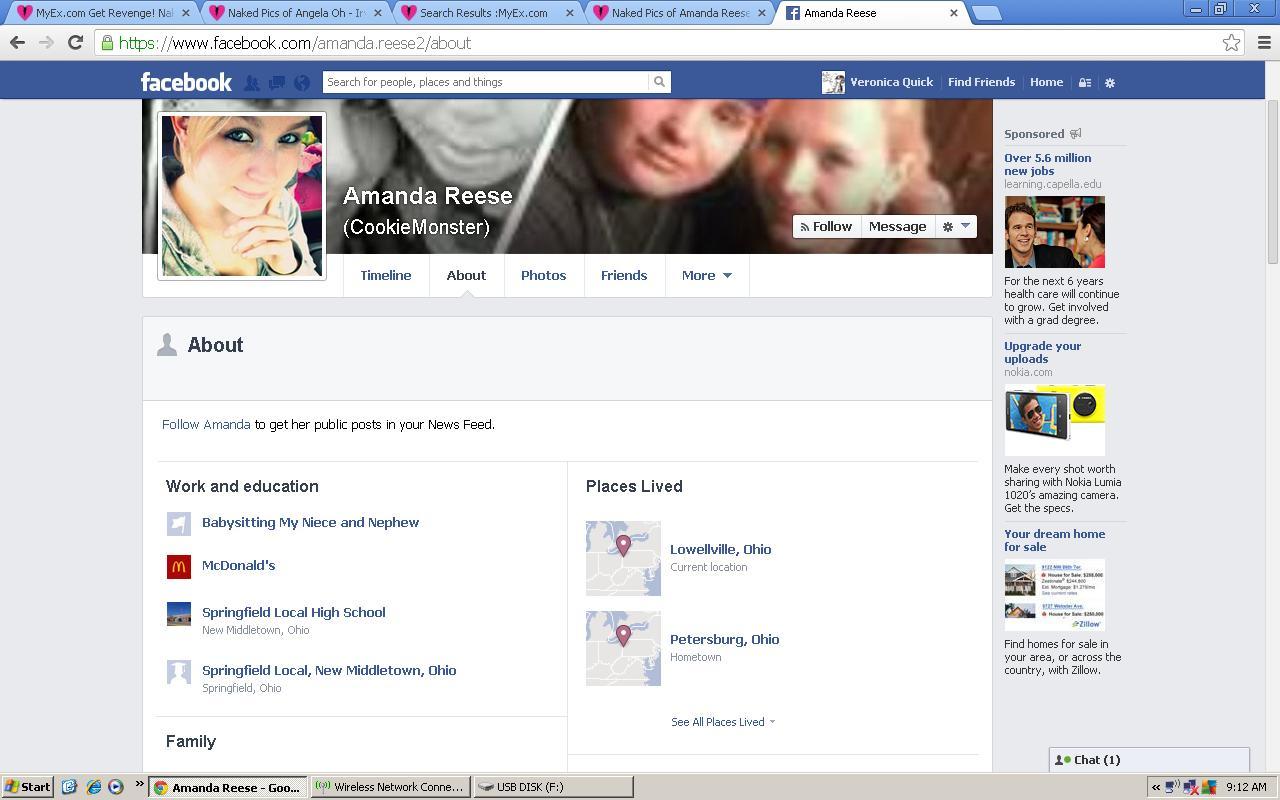Screen dimensions: 1280x800
Task: Click the HTTPS lock icon in address bar
Action: pos(107,43)
